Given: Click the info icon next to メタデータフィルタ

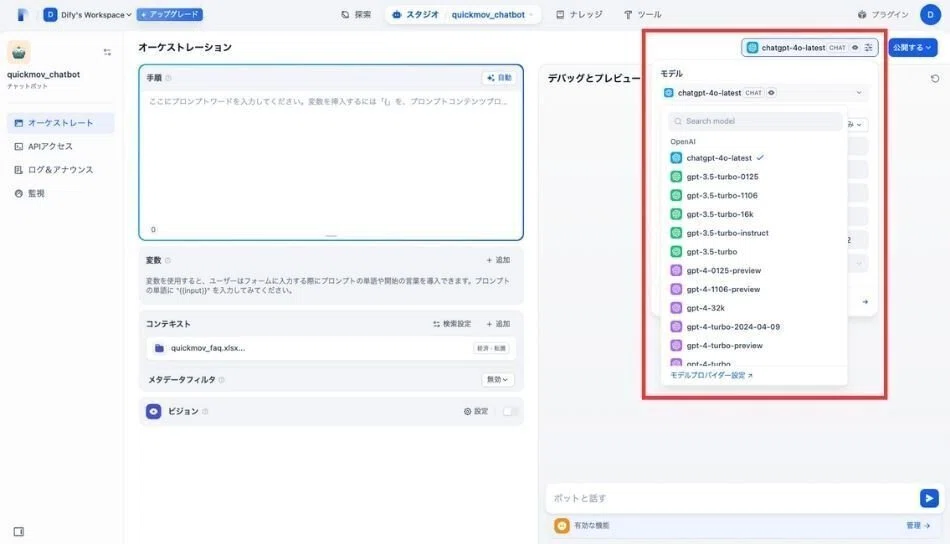Looking at the screenshot, I should [221, 380].
